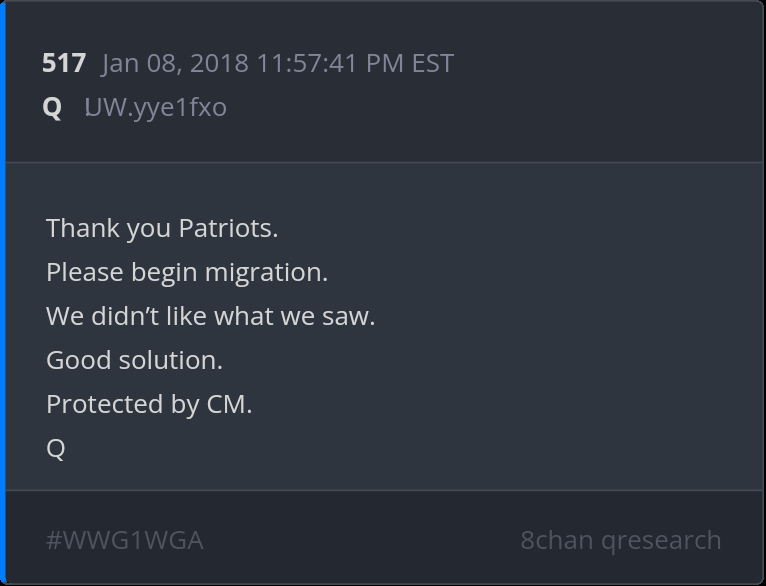Click the Q signature ending the message
The width and height of the screenshot is (766, 586).
(56, 449)
